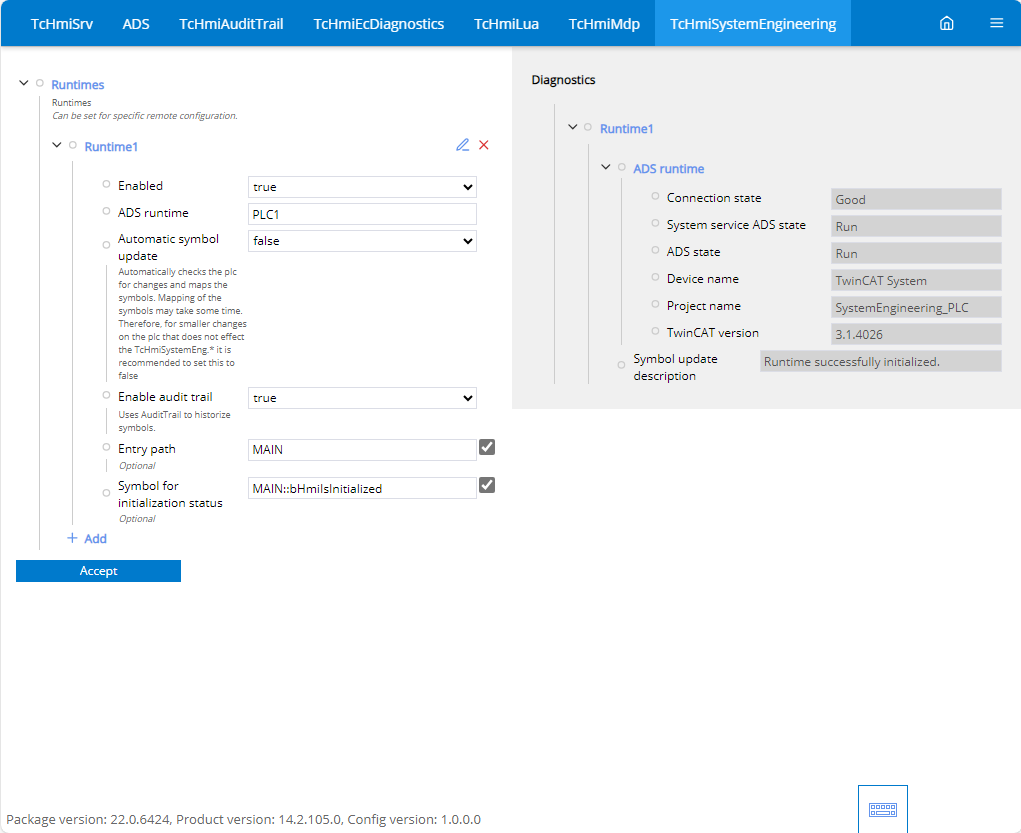Click the Device name value TwinCAT System
The width and height of the screenshot is (1021, 833).
click(x=916, y=281)
